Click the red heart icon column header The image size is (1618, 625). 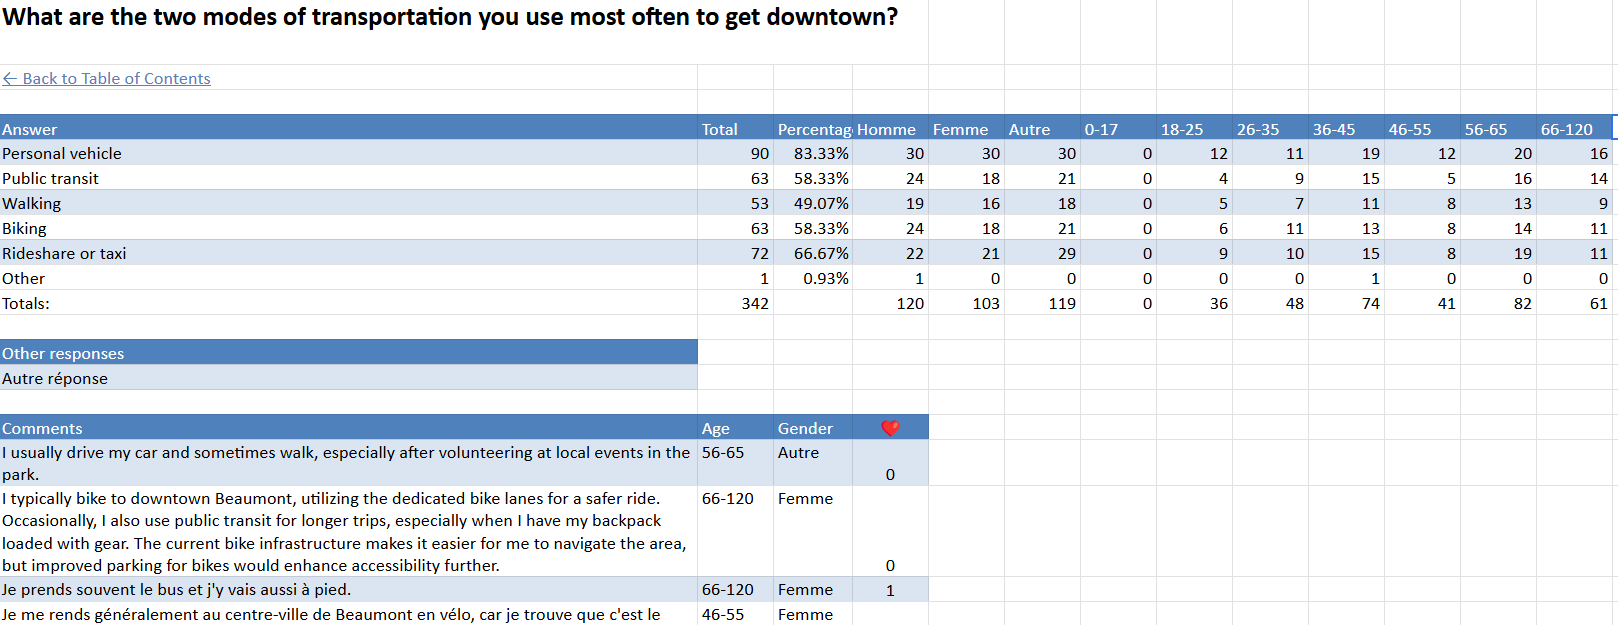click(x=890, y=428)
